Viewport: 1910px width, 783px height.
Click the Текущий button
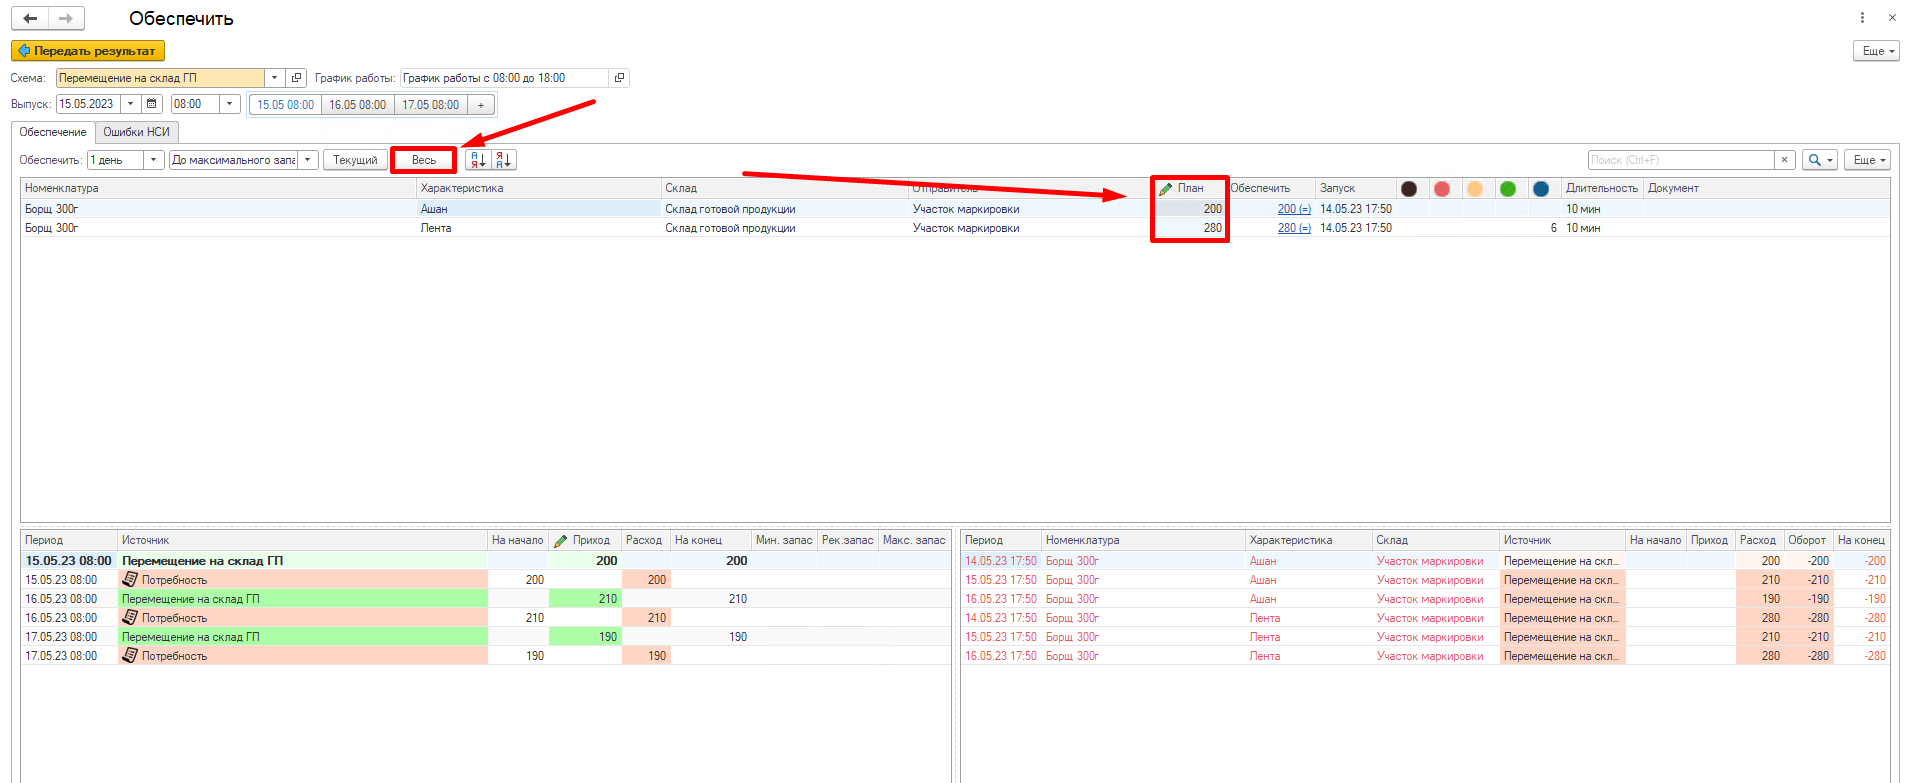pyautogui.click(x=355, y=160)
